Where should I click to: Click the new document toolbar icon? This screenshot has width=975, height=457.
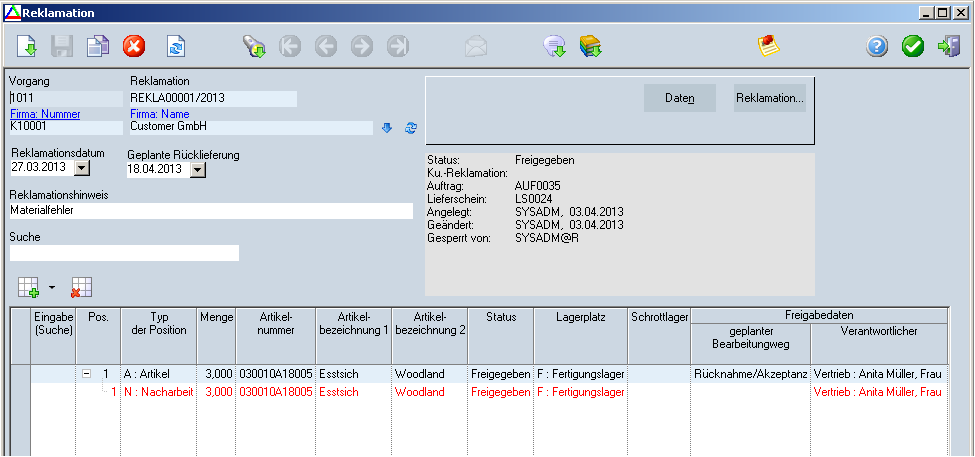27,46
